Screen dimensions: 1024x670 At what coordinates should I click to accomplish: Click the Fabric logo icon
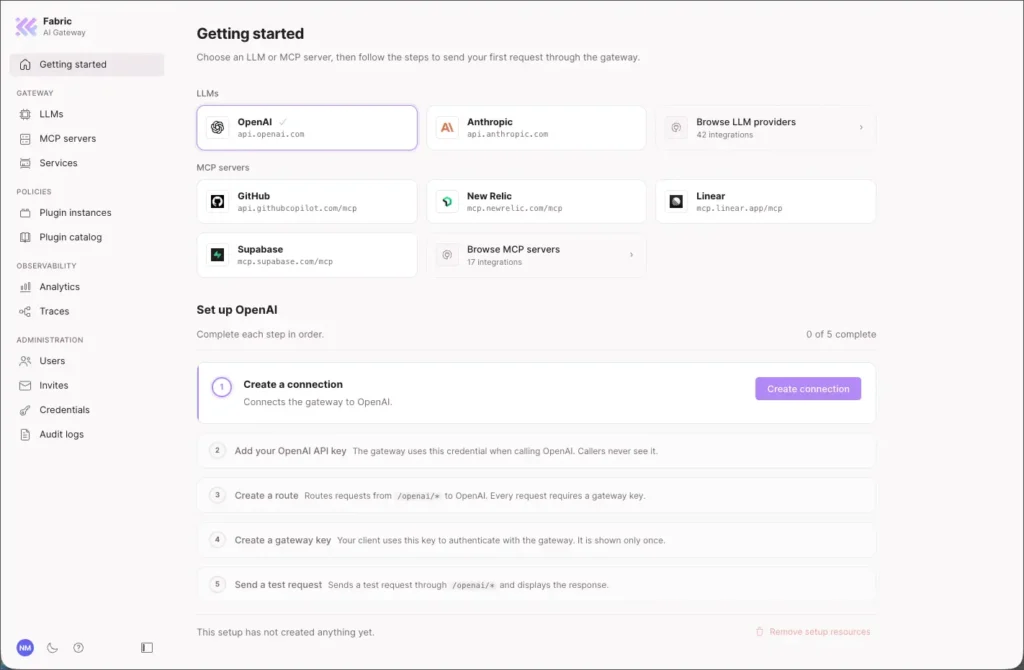pos(26,27)
